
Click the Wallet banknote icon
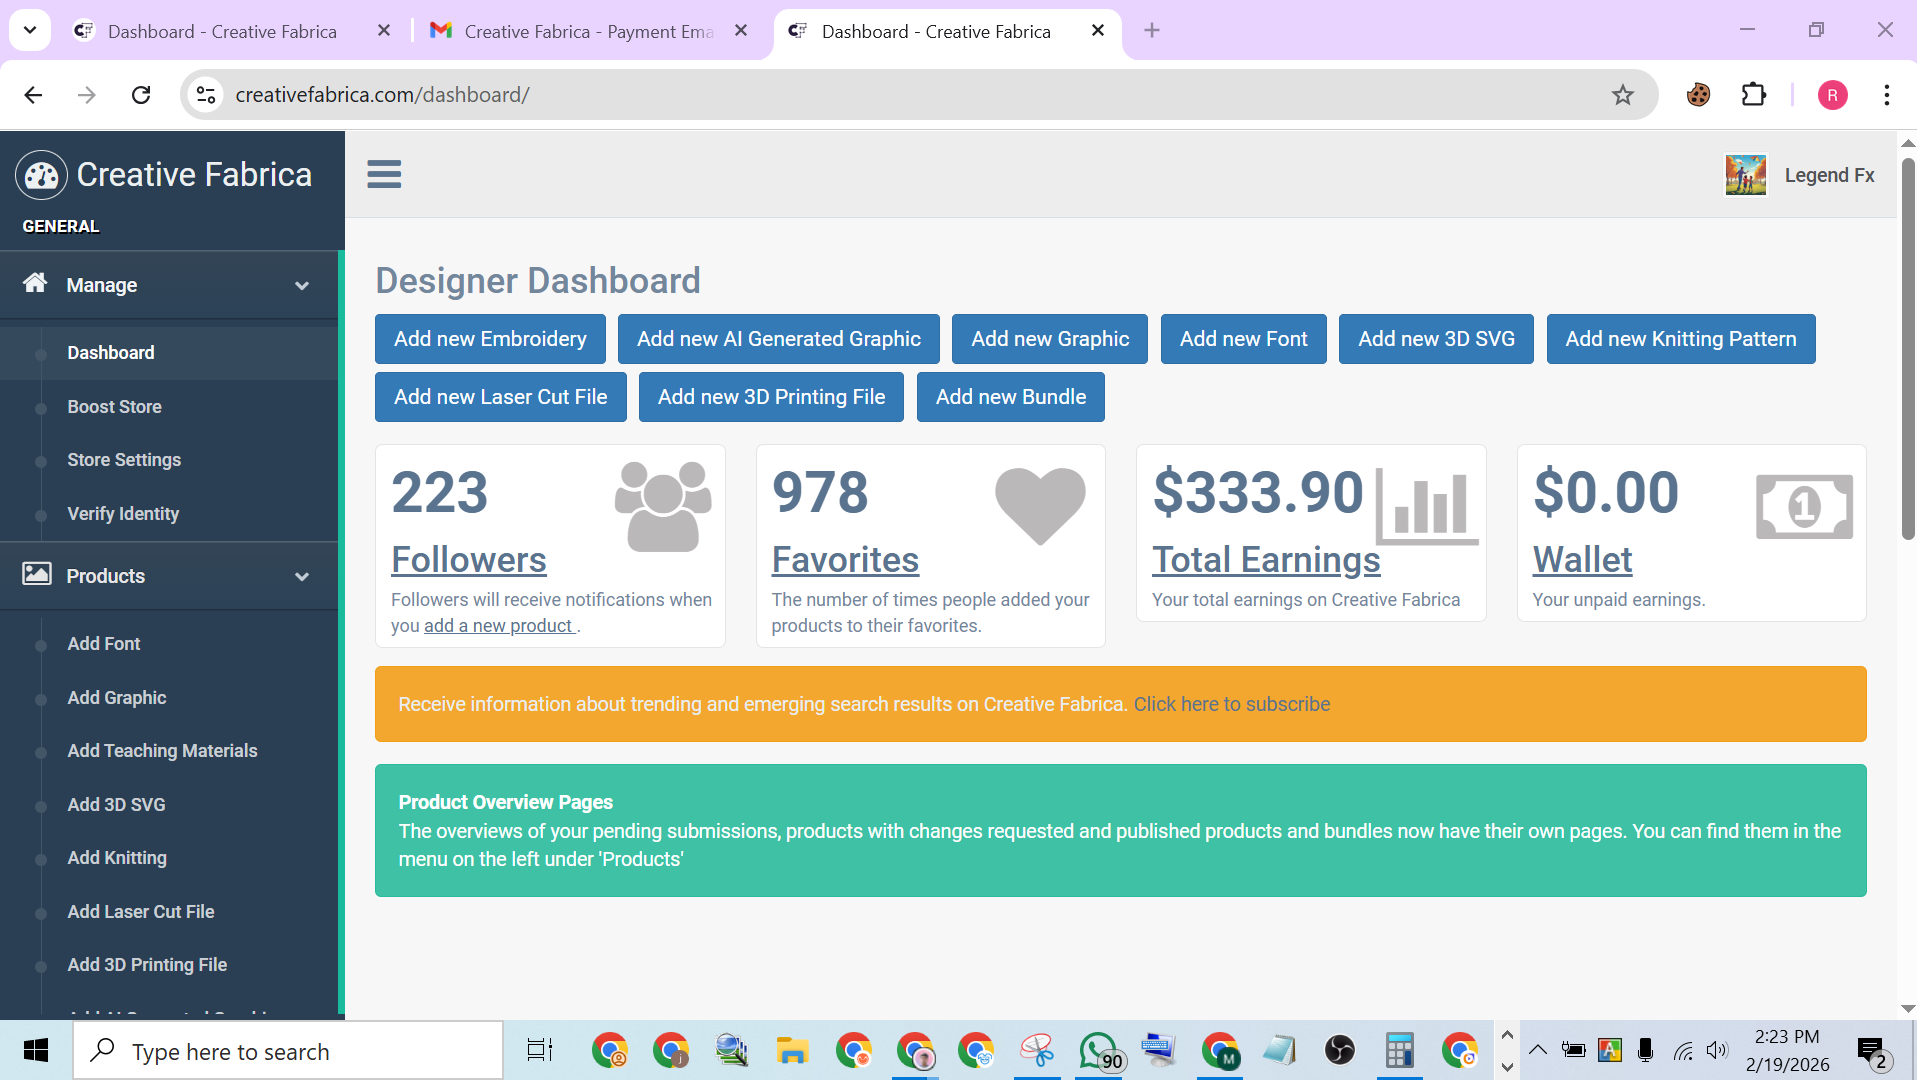[x=1803, y=505]
